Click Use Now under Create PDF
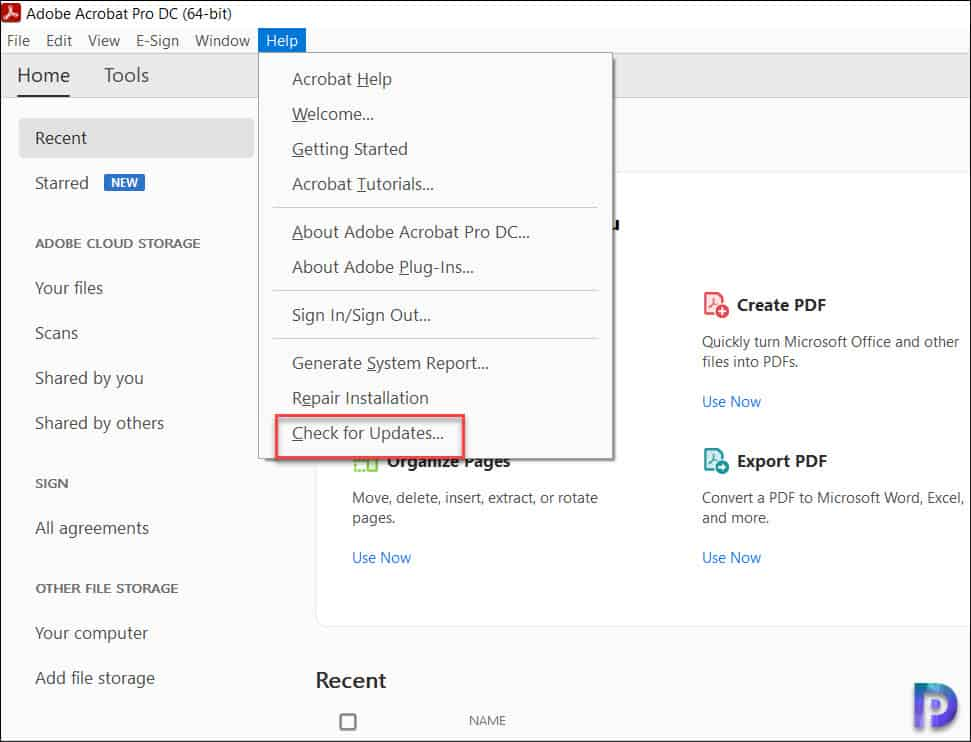This screenshot has width=971, height=742. click(x=731, y=401)
